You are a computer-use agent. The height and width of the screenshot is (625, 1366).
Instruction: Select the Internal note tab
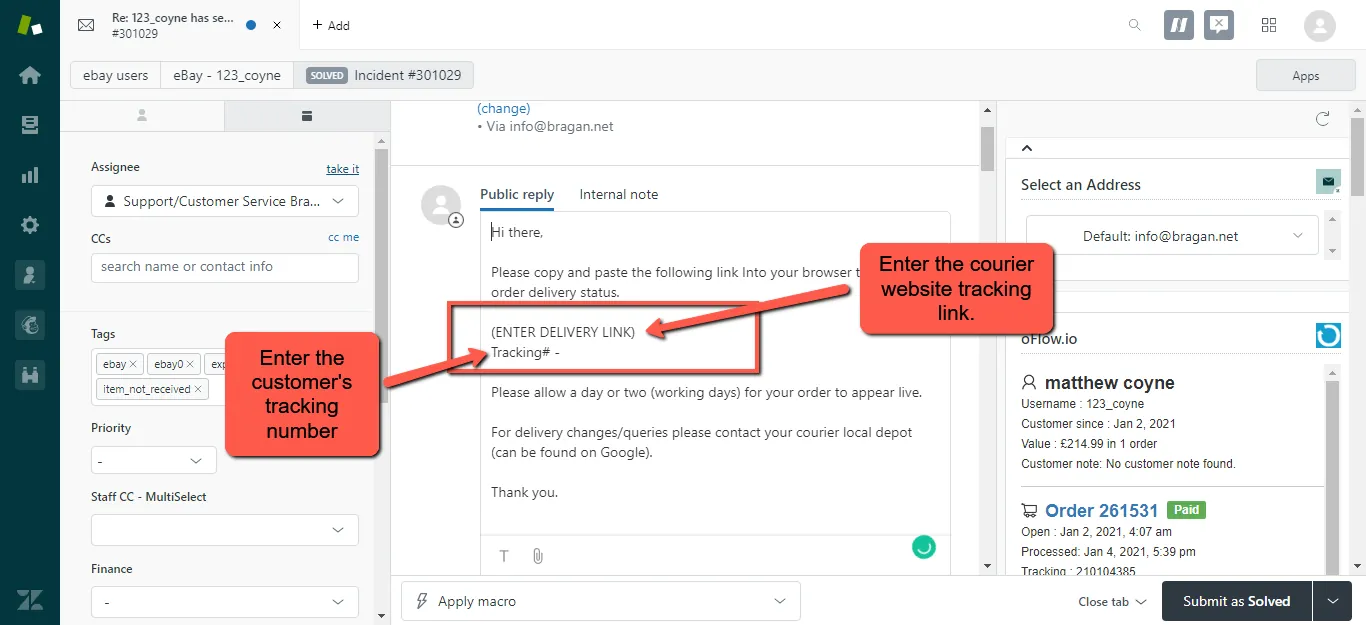pyautogui.click(x=619, y=194)
